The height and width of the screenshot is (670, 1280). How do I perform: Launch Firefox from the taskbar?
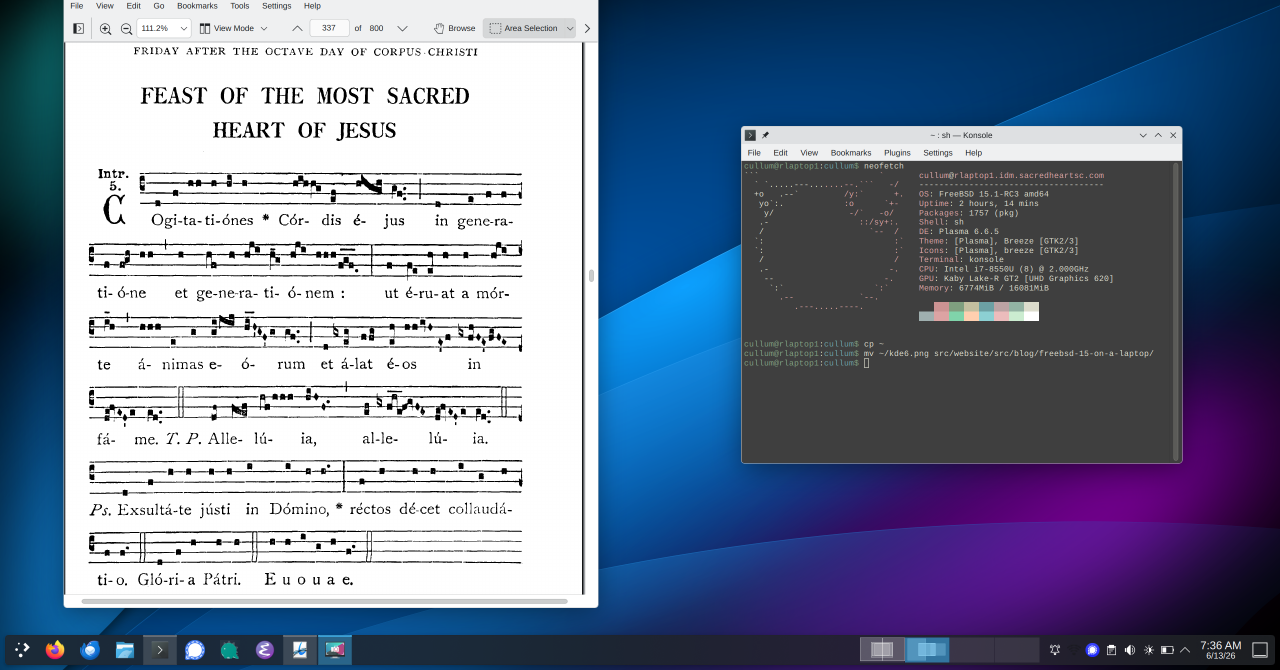point(54,650)
